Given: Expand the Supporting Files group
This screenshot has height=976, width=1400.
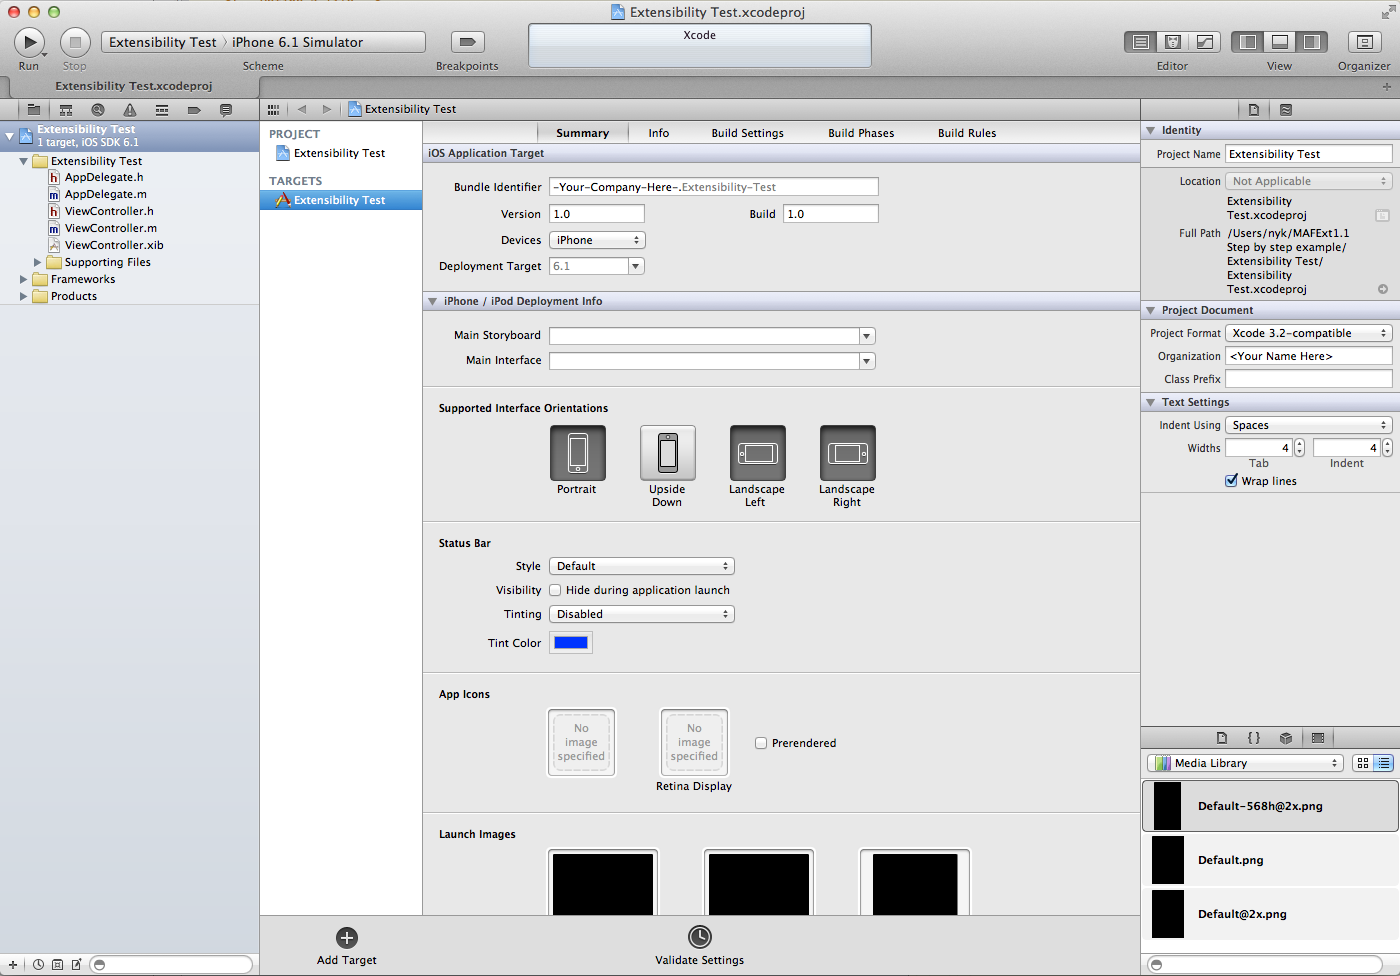Looking at the screenshot, I should (37, 263).
